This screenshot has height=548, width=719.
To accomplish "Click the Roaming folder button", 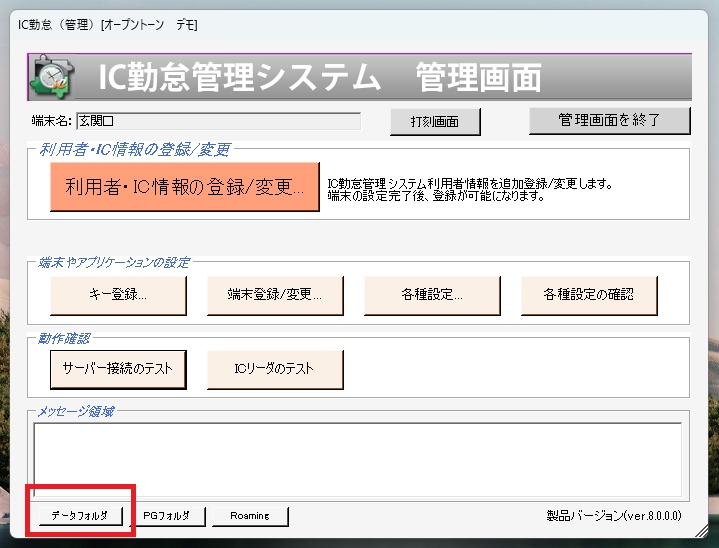I will pos(250,516).
